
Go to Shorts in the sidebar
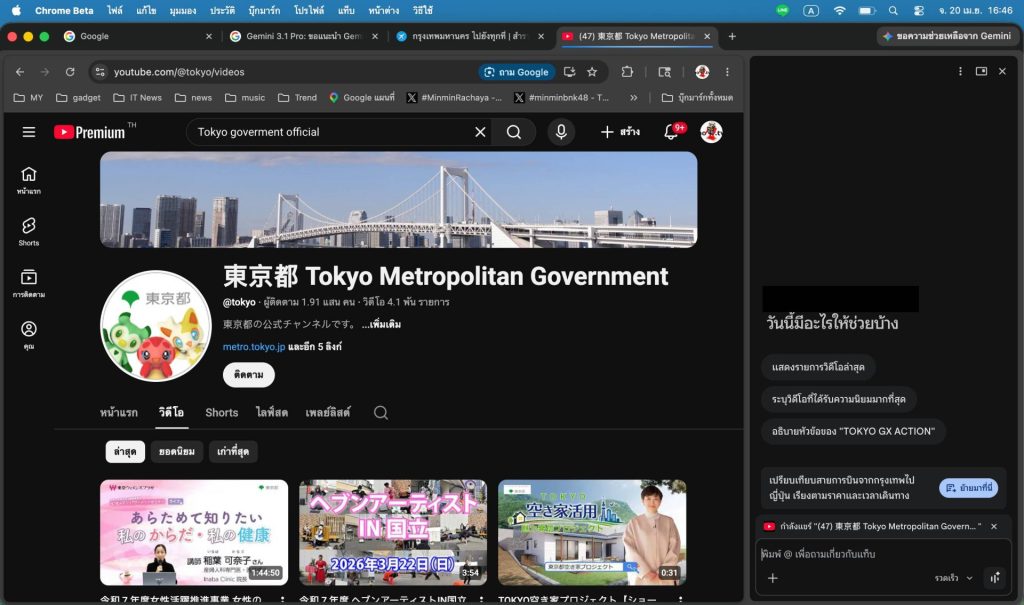coord(29,231)
